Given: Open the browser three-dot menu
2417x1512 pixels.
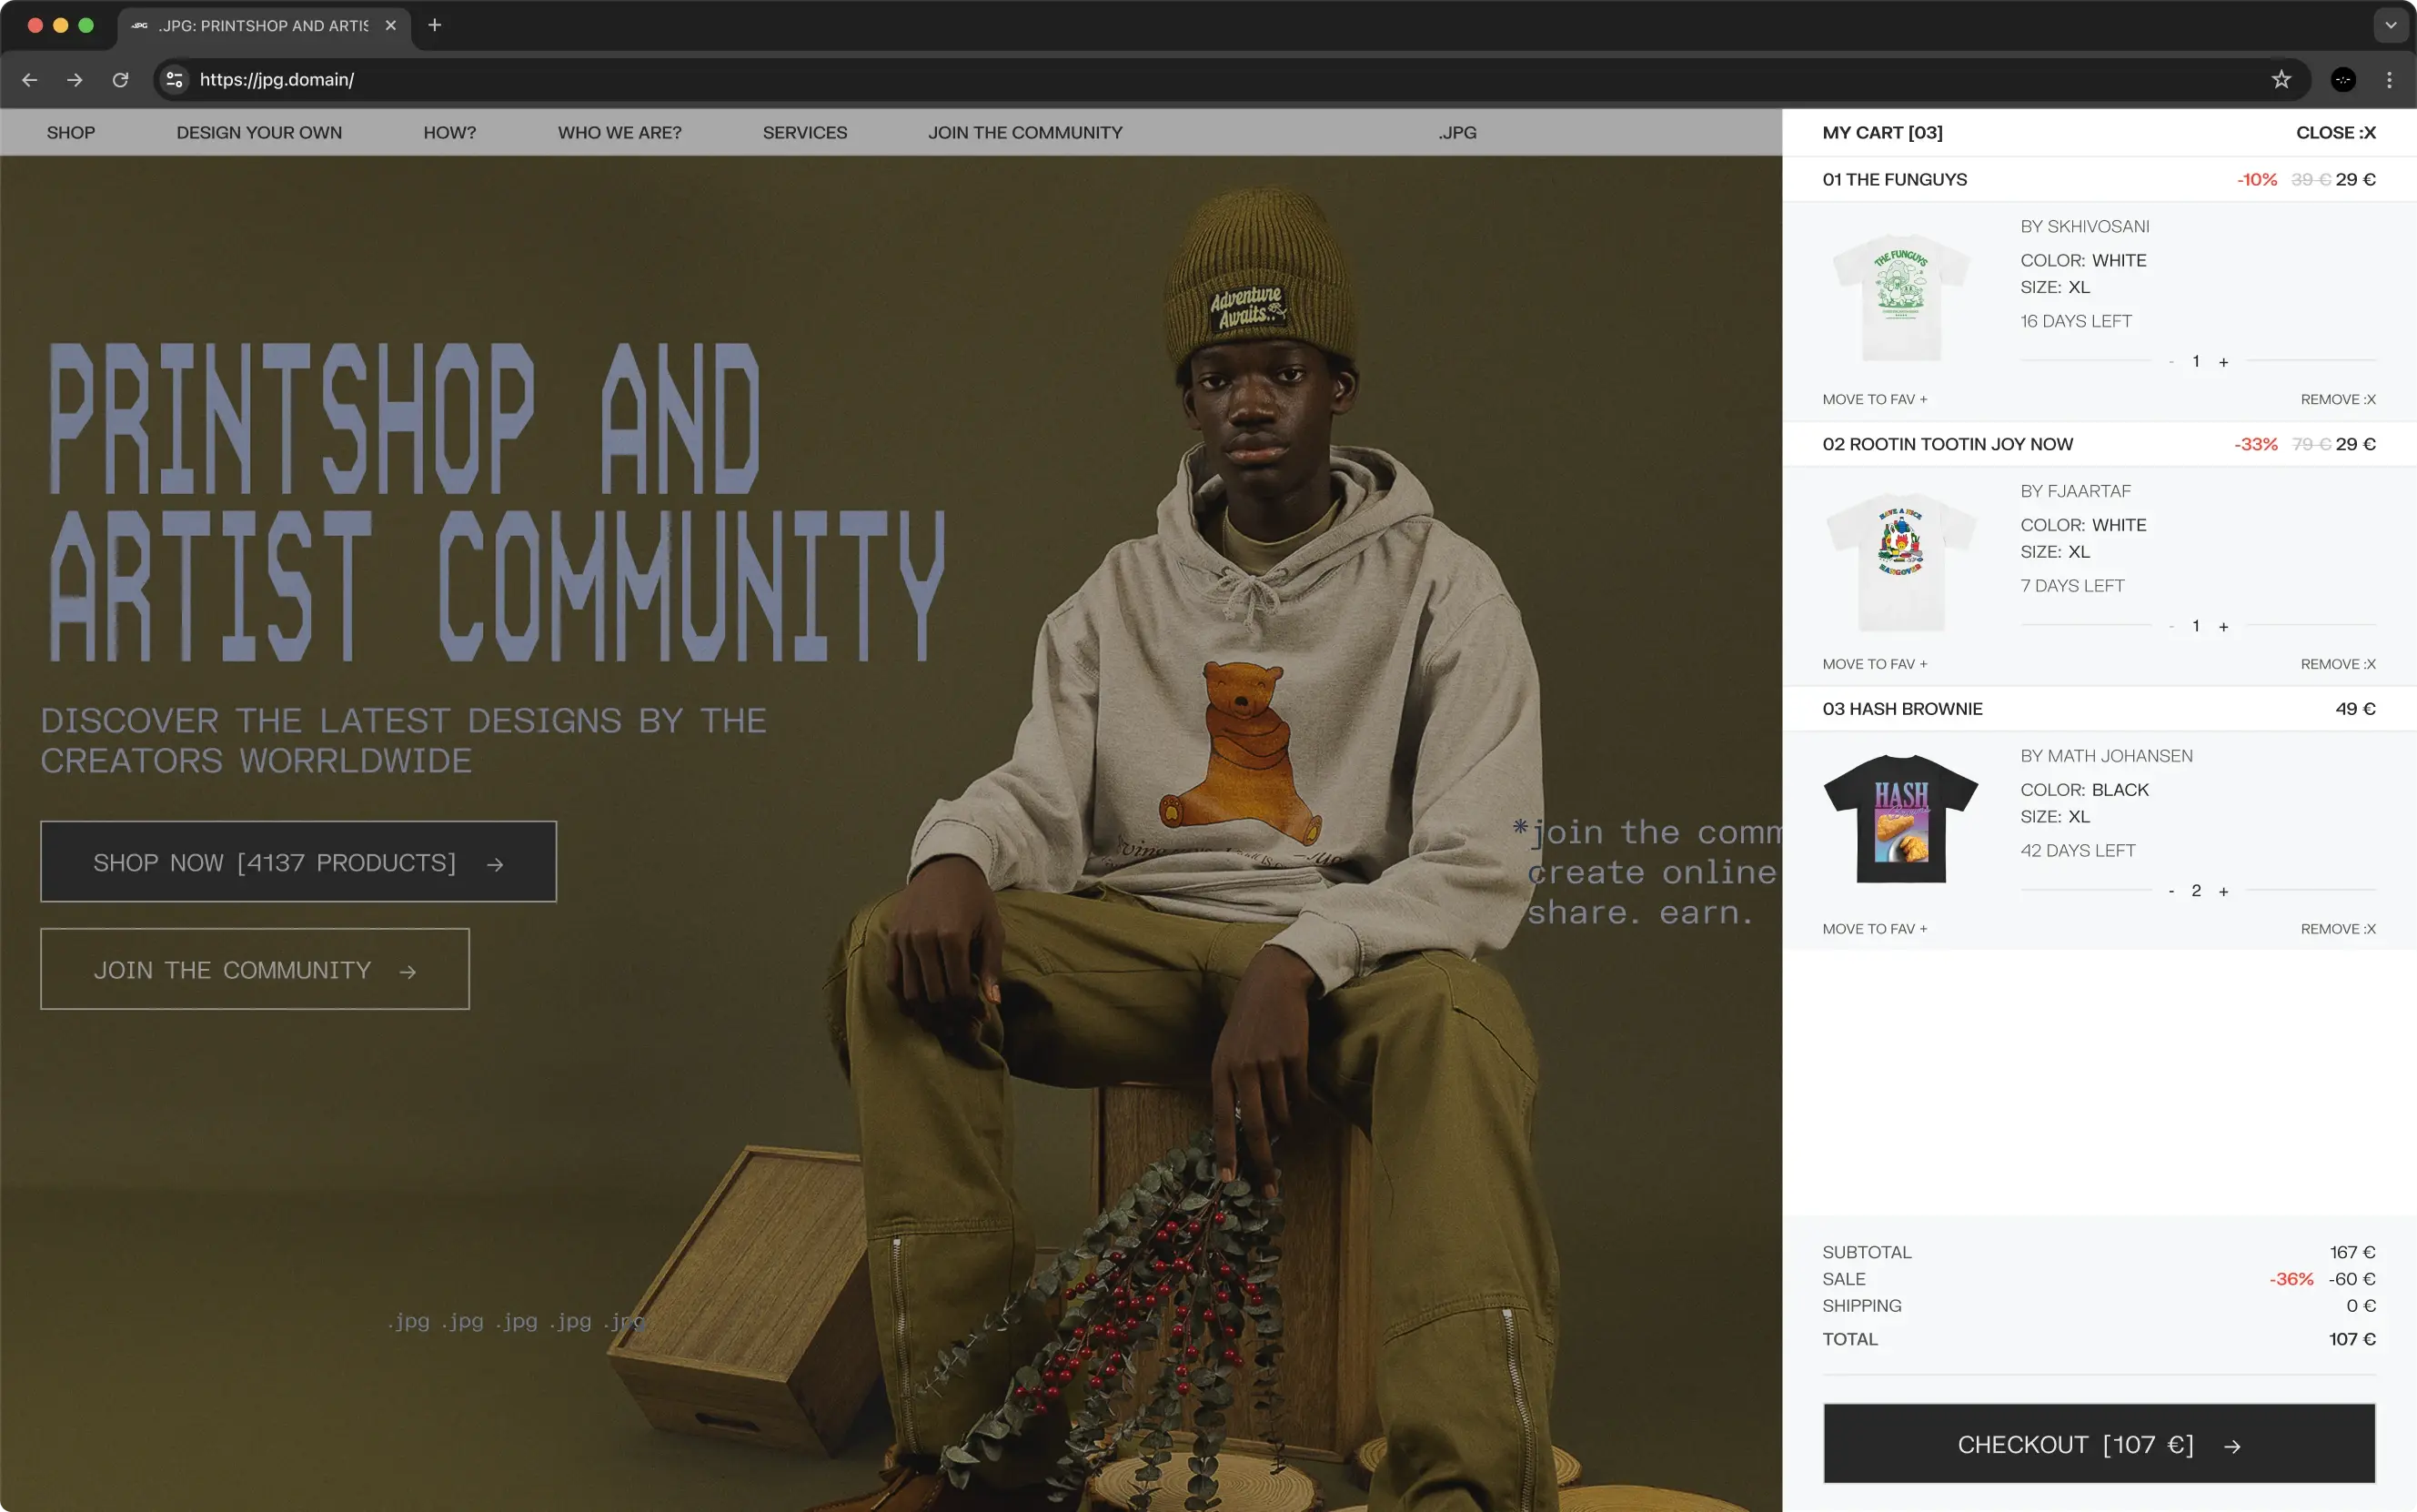Looking at the screenshot, I should click(x=2389, y=80).
